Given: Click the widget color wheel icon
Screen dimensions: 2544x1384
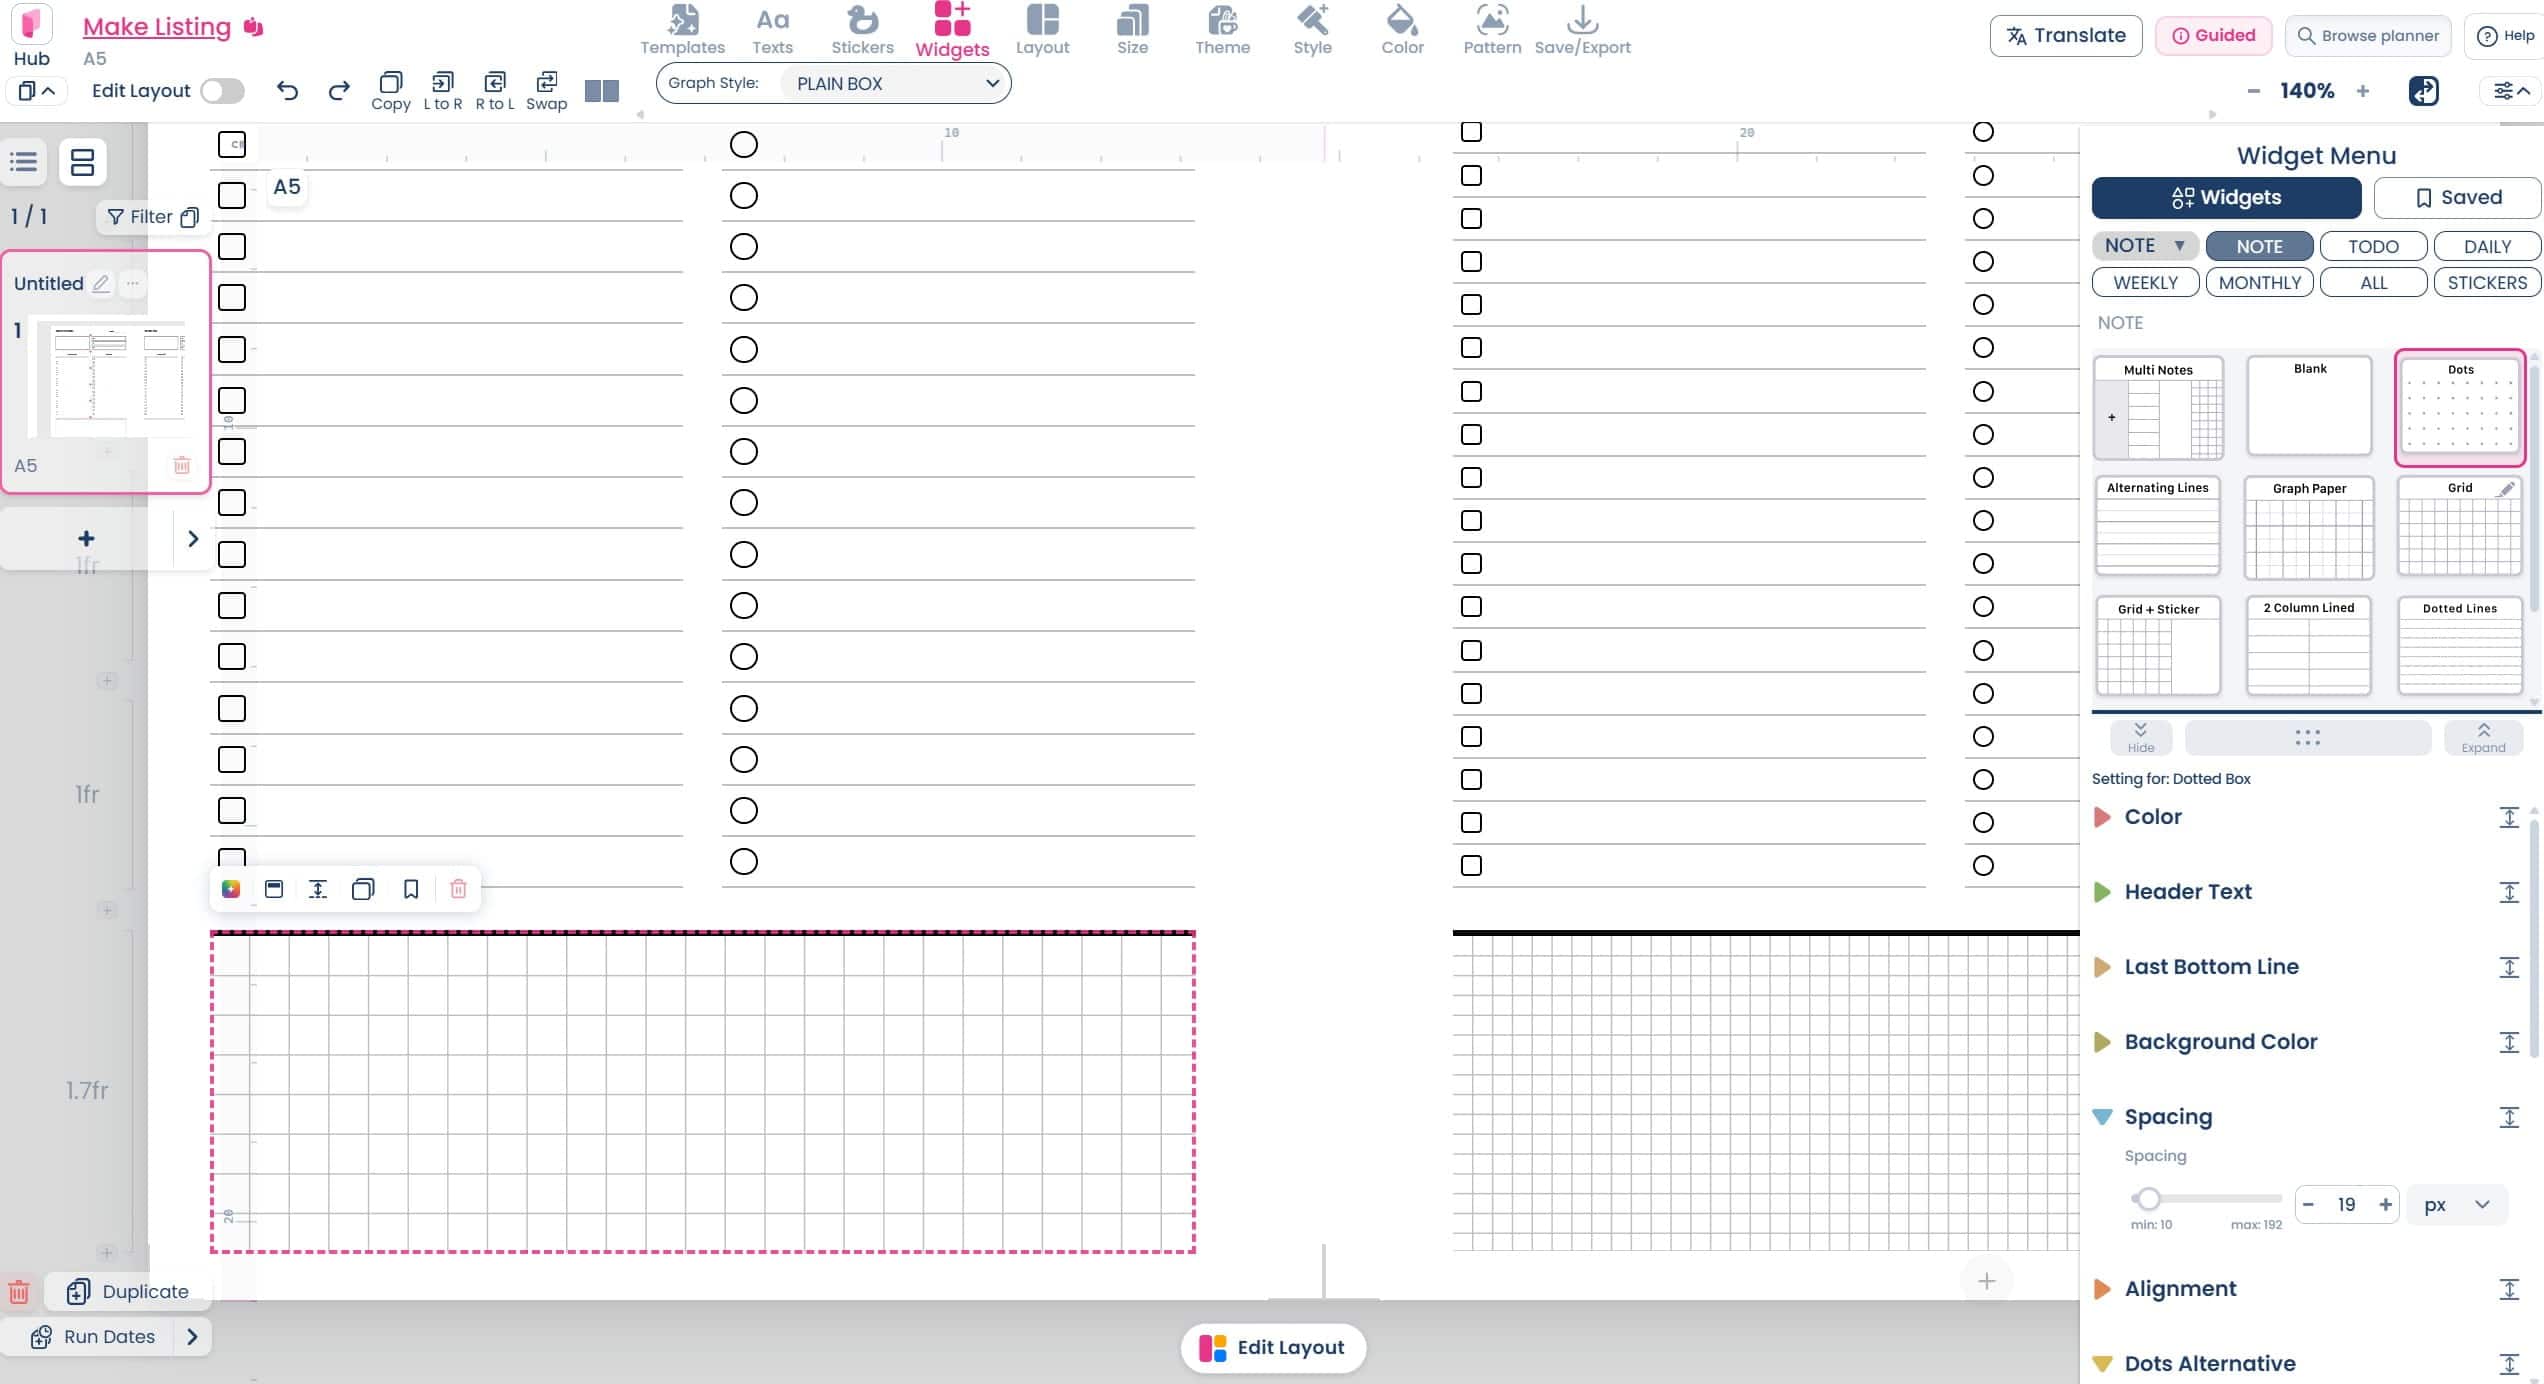Looking at the screenshot, I should tap(231, 889).
